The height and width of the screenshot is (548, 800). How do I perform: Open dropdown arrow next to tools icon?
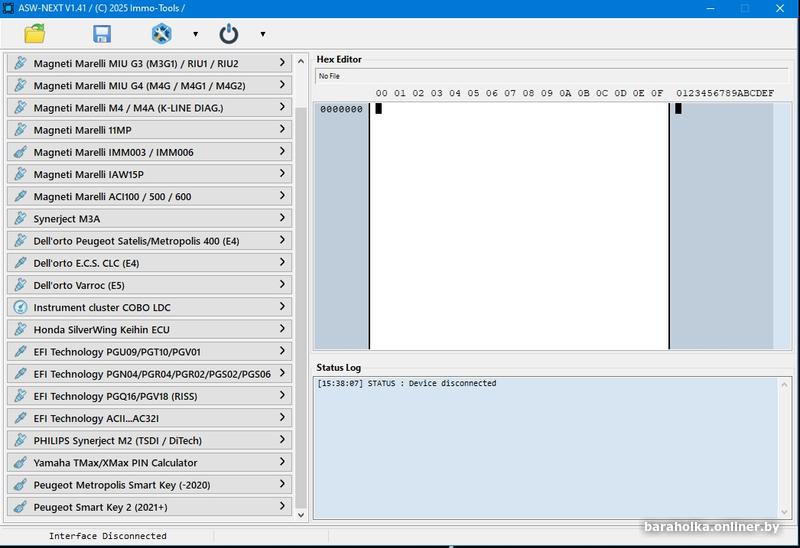pyautogui.click(x=195, y=34)
